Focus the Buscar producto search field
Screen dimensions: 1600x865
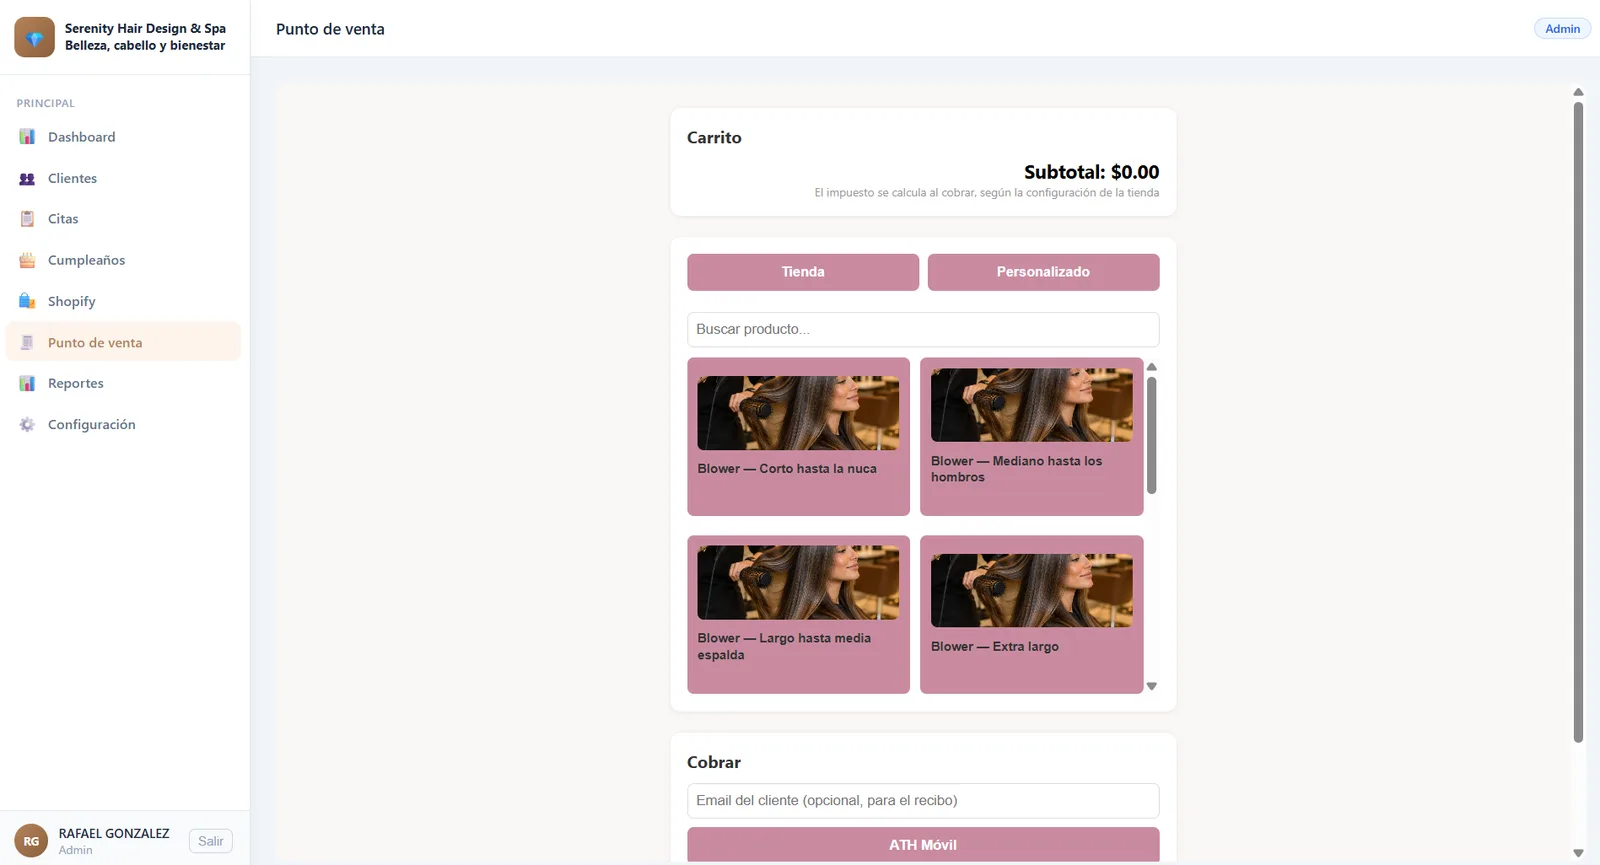coord(923,329)
